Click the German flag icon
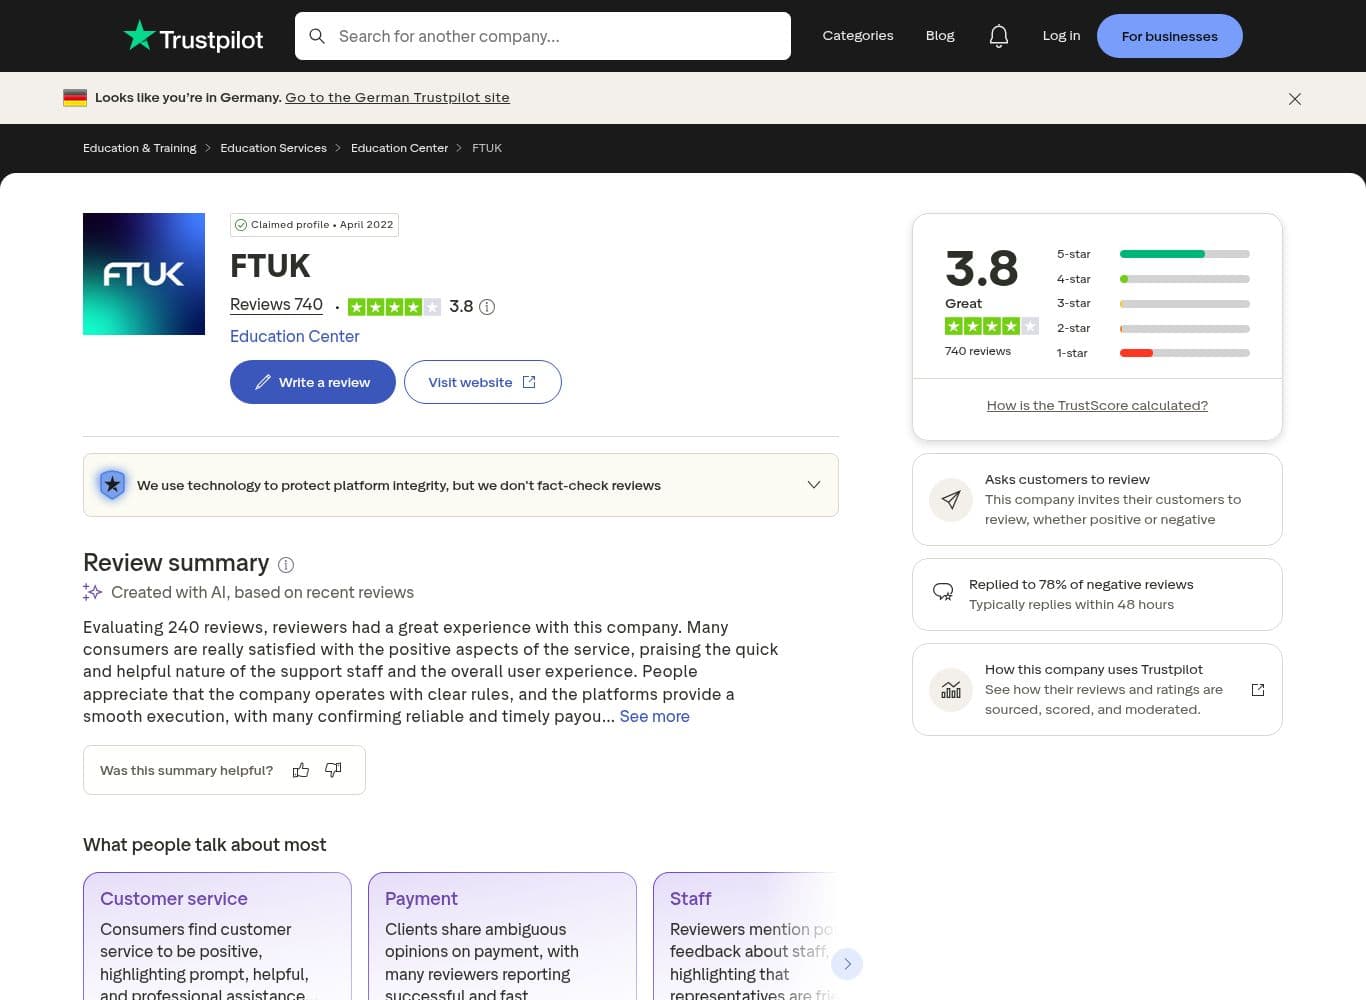The image size is (1366, 1000). coord(75,98)
